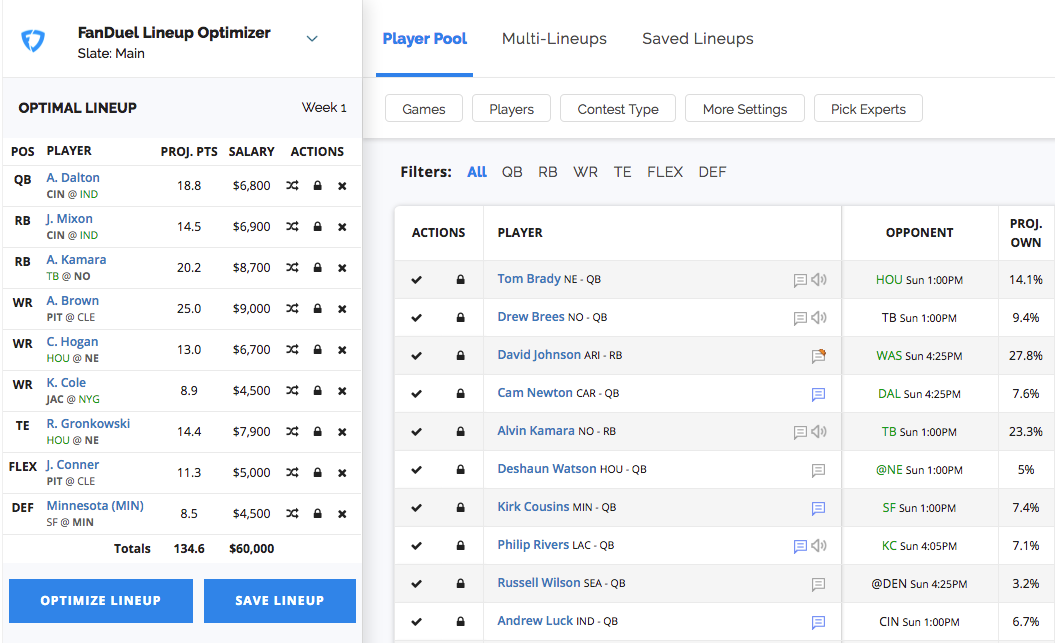
Task: Remove Minnesota defense from the lineup
Action: coord(342,515)
